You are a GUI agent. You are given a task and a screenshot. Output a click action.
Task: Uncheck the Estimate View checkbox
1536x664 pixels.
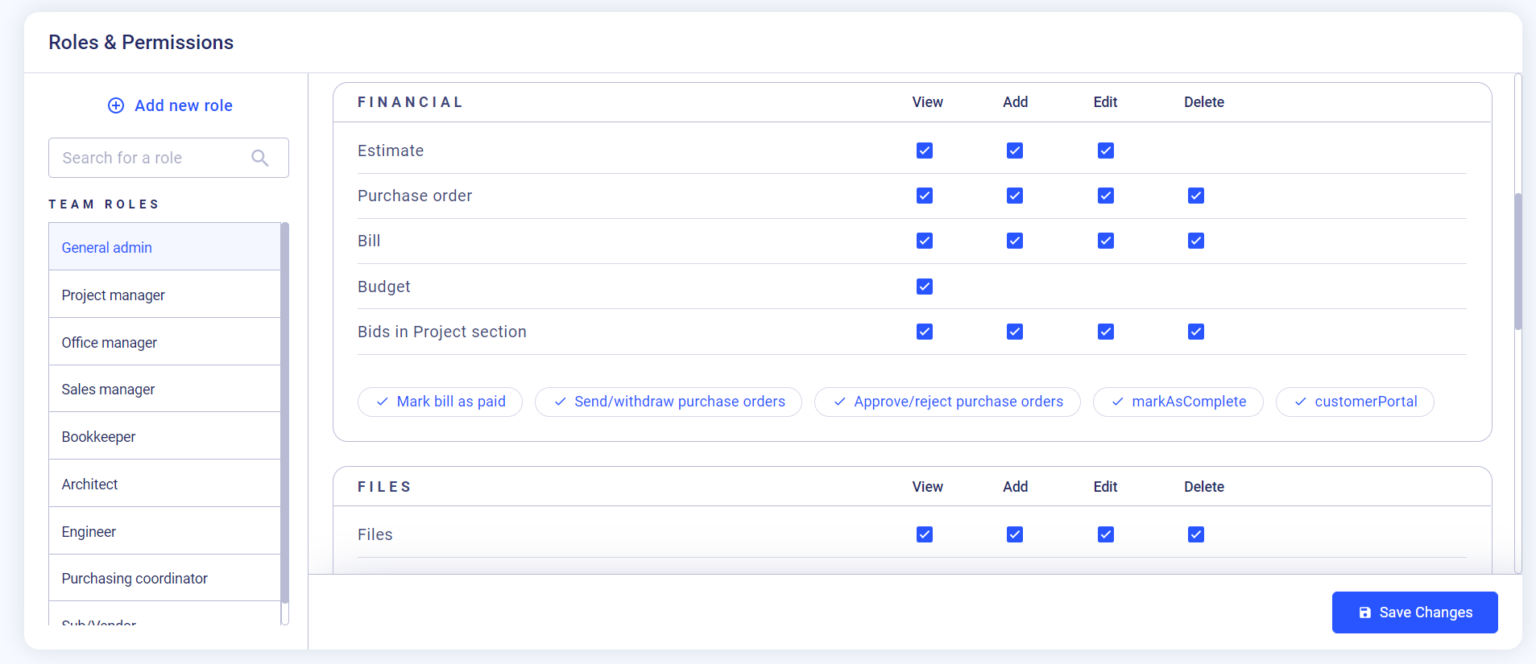click(x=924, y=151)
